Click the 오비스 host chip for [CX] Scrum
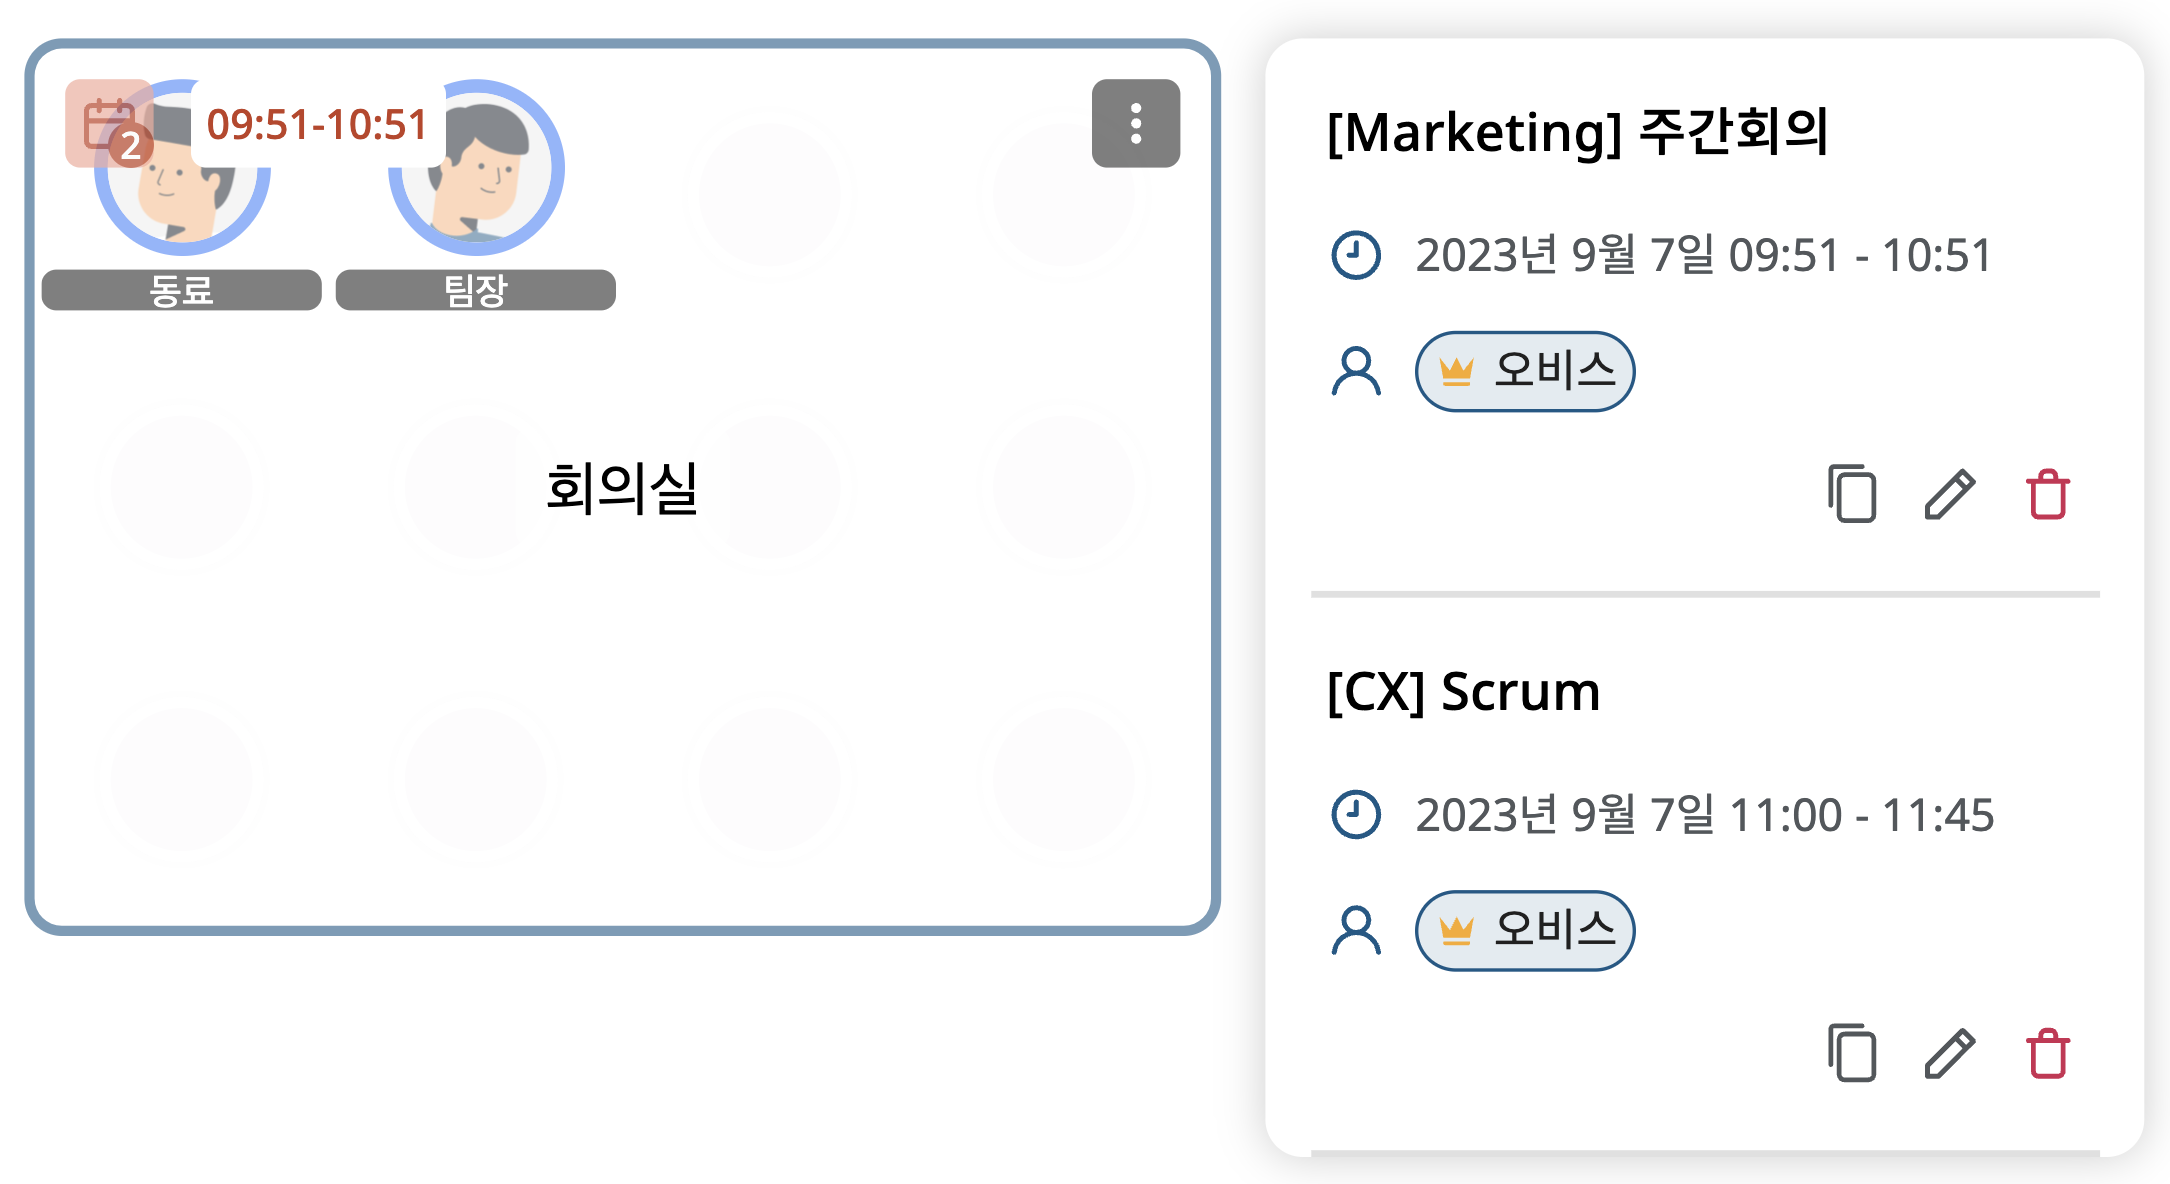 [x=1524, y=930]
